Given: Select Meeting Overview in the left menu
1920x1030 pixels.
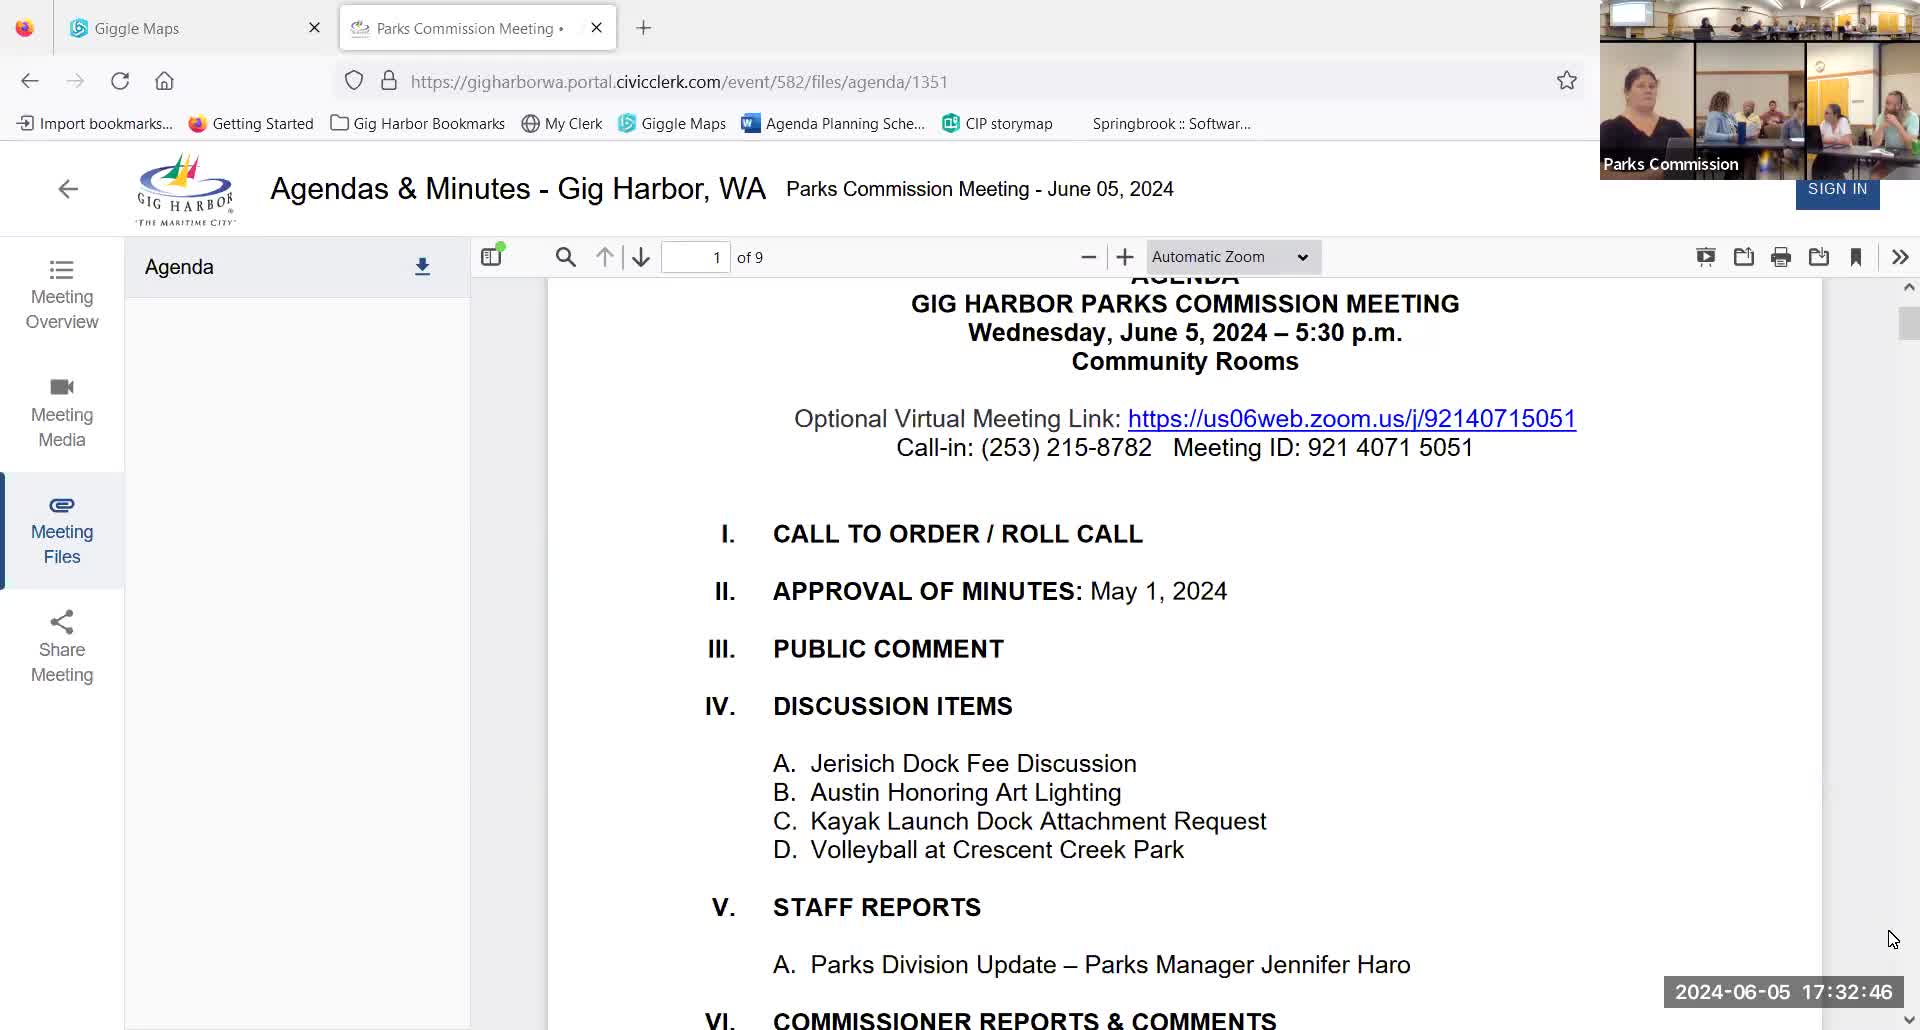Looking at the screenshot, I should [x=61, y=295].
